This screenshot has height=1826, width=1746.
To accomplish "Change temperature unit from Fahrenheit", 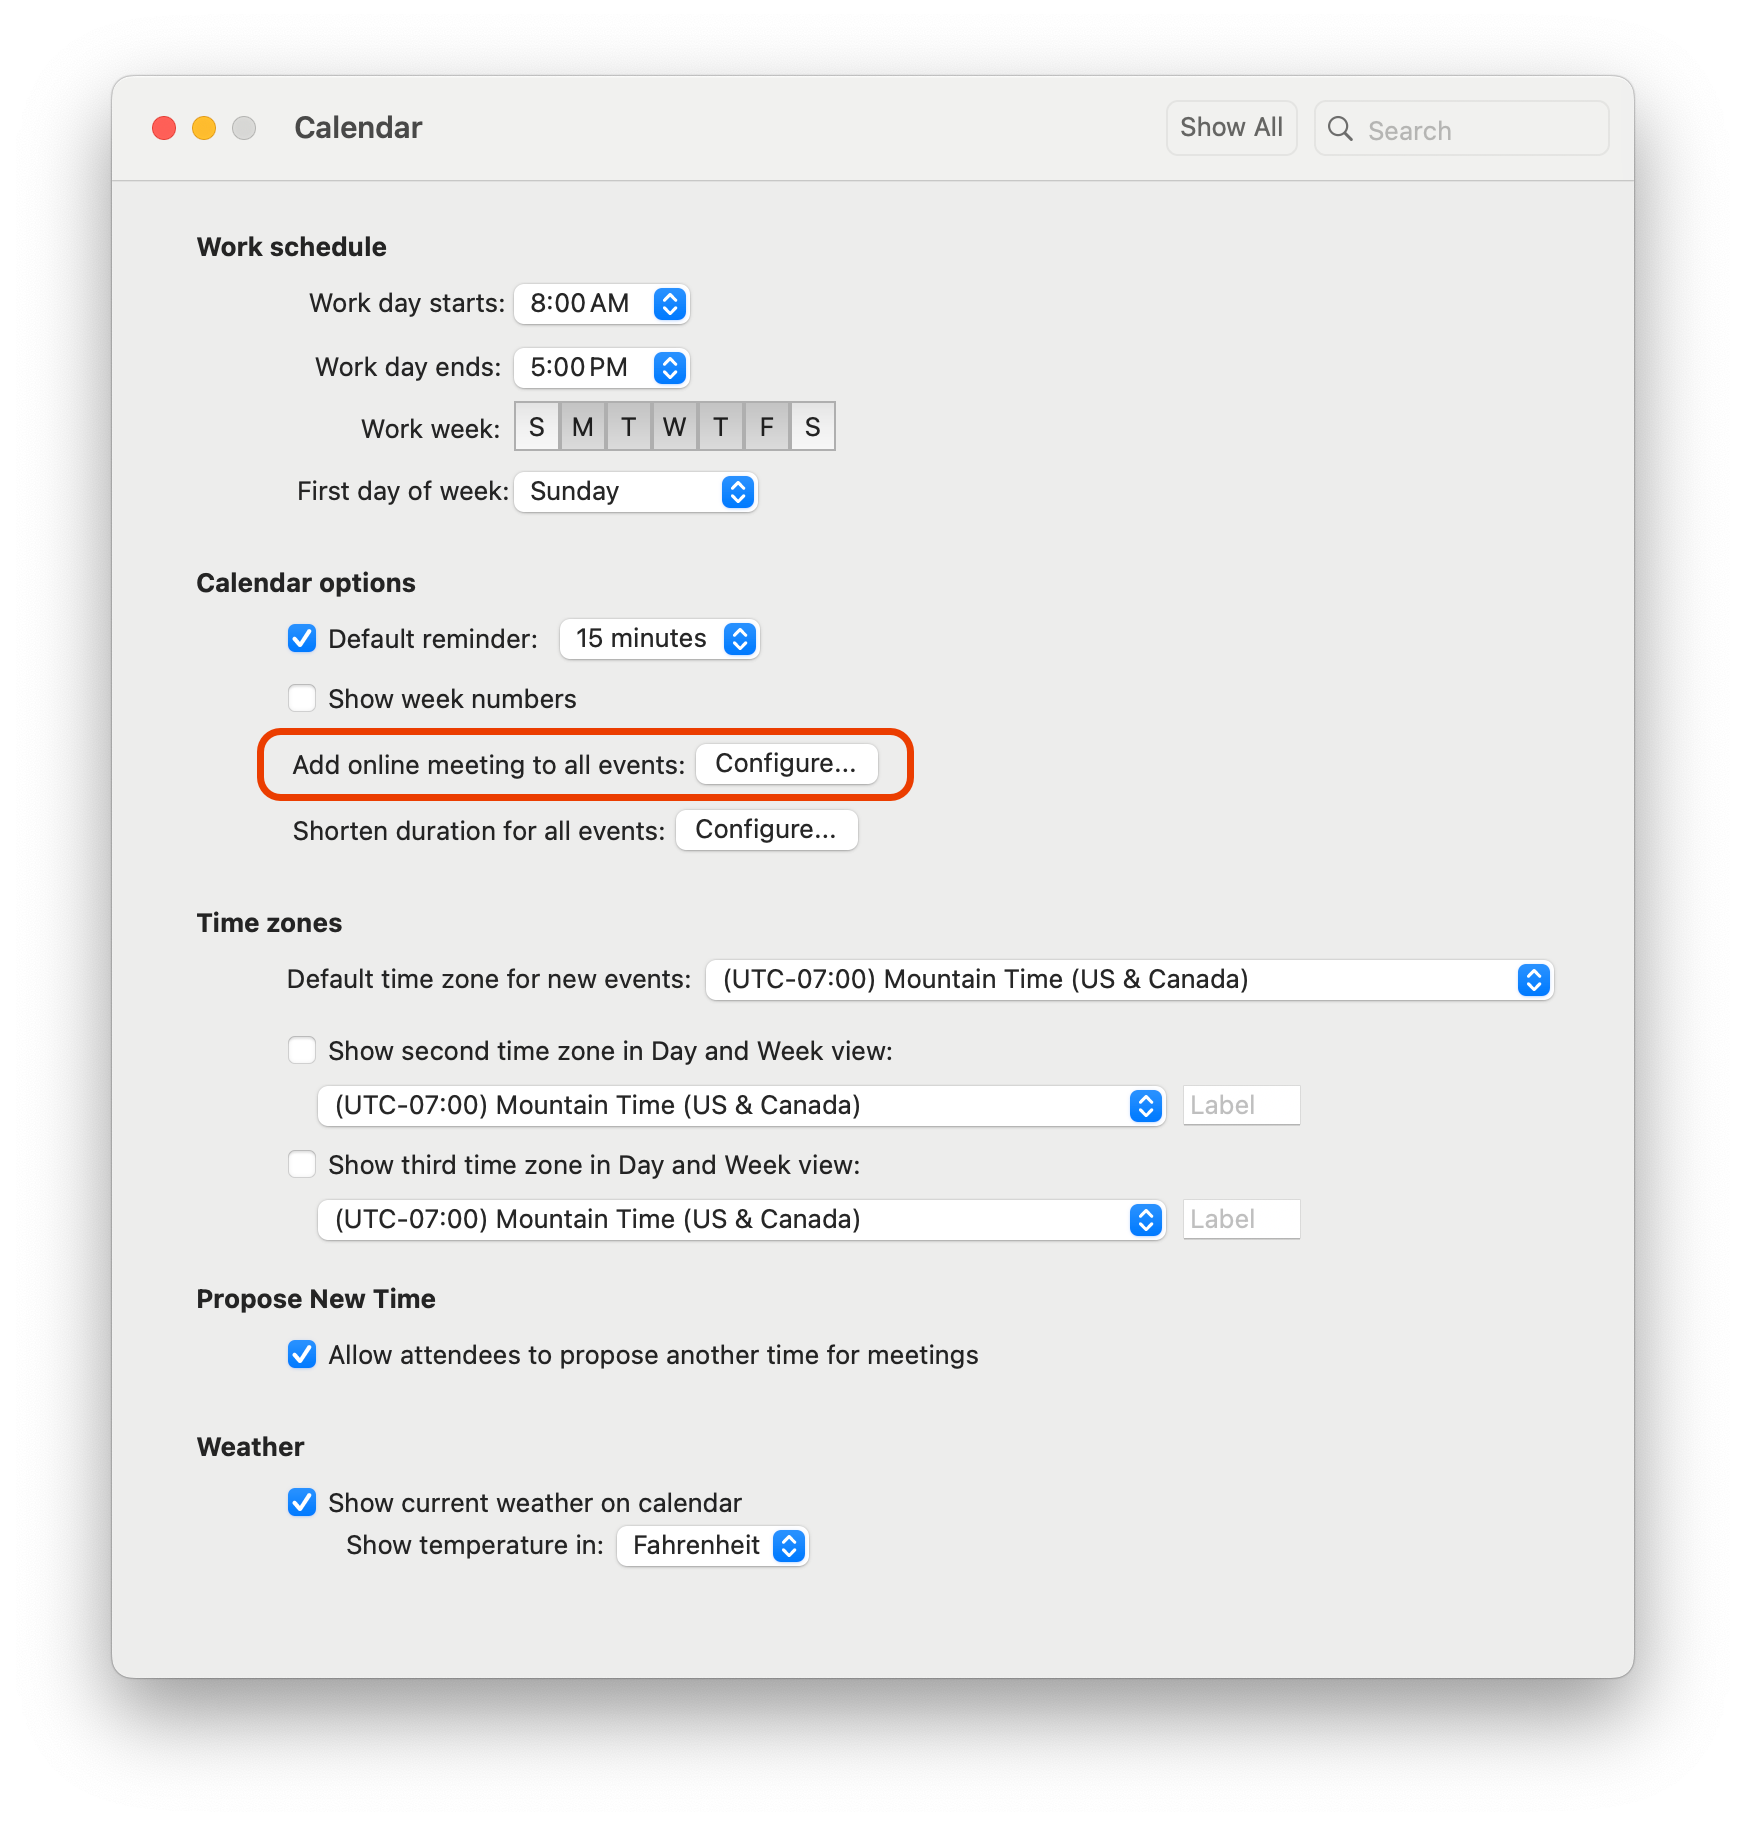I will tap(712, 1545).
